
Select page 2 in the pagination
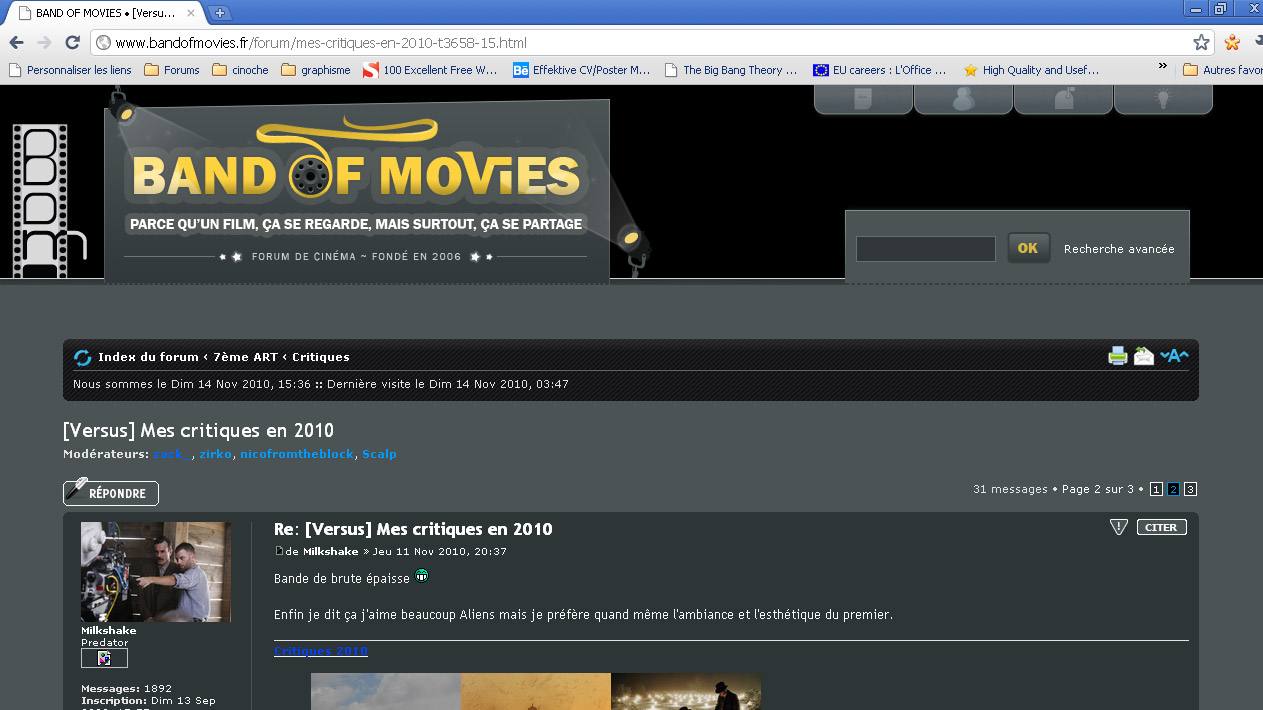(x=1173, y=489)
